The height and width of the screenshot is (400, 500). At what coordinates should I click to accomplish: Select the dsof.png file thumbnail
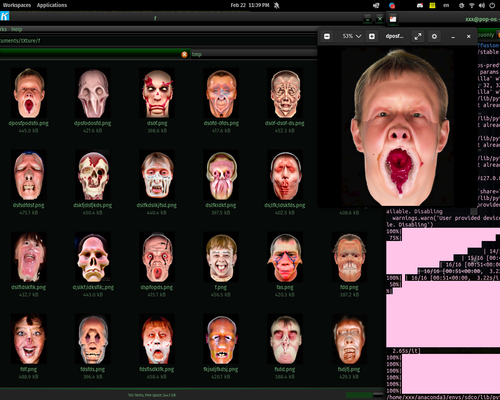(x=157, y=93)
